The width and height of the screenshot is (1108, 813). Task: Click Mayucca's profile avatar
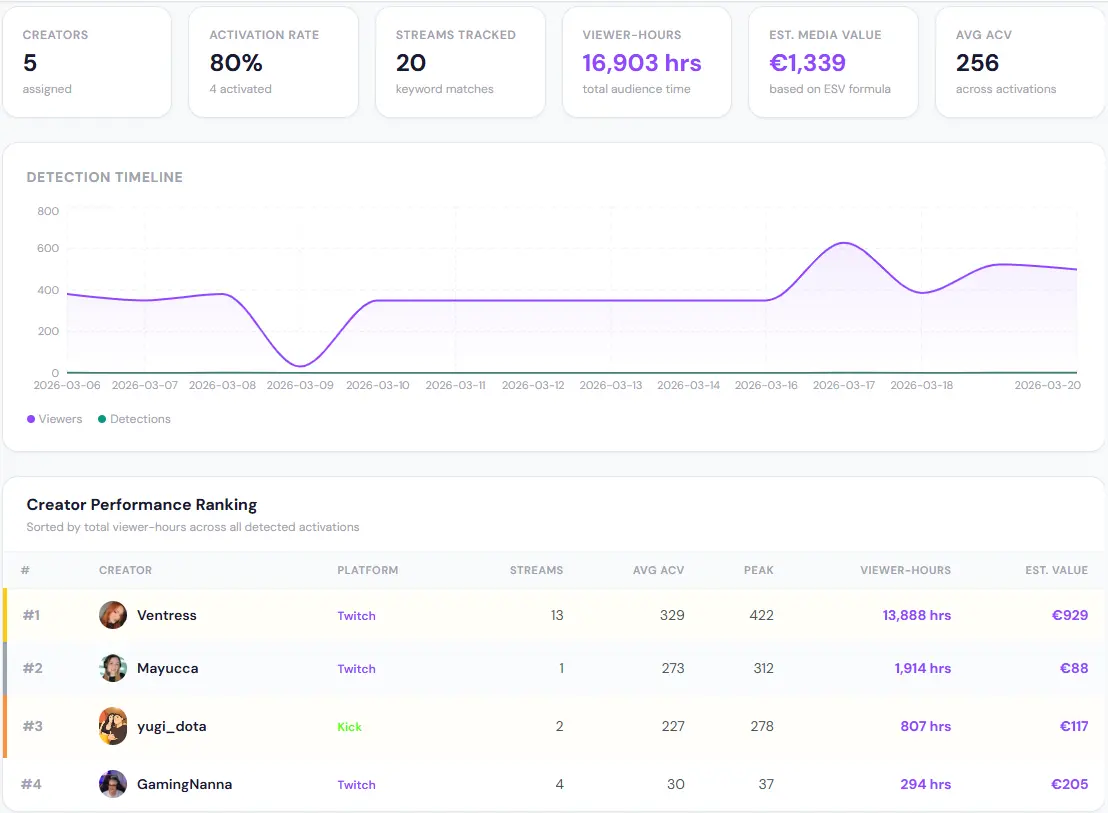(112, 668)
